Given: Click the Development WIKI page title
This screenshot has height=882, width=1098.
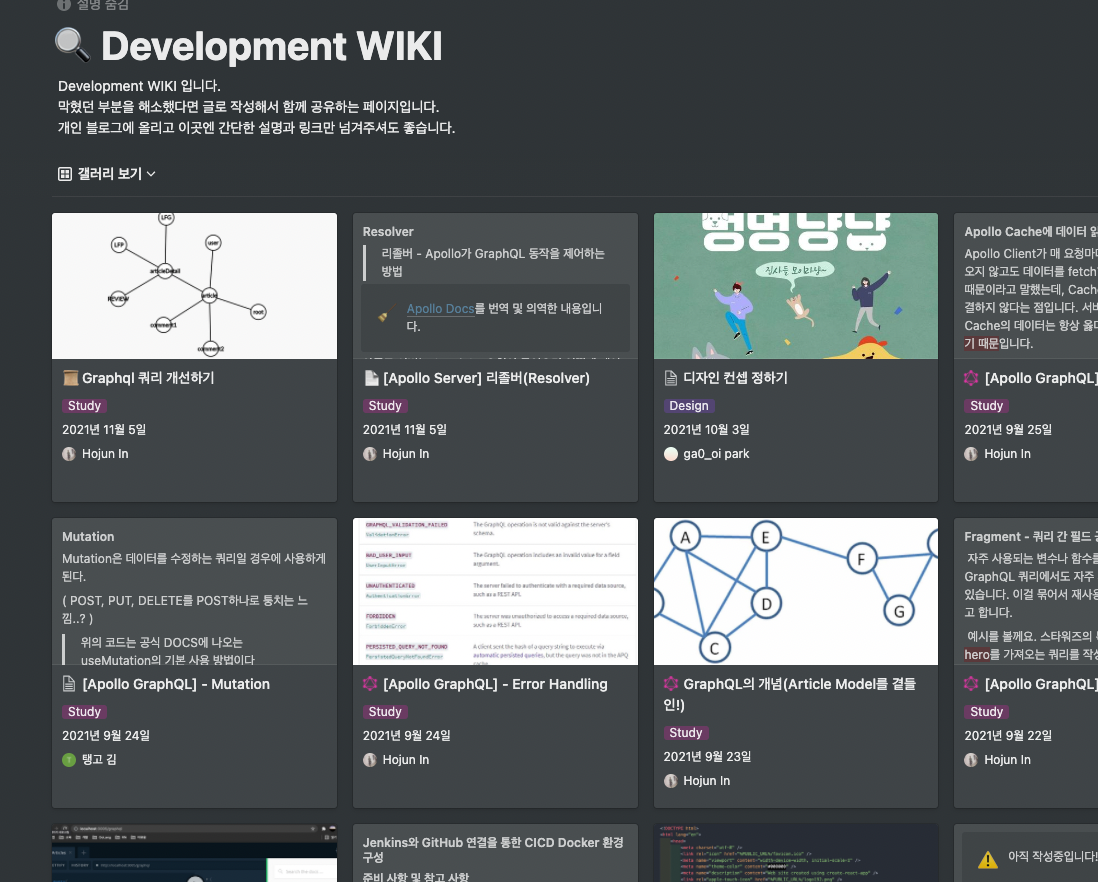Looking at the screenshot, I should pyautogui.click(x=271, y=46).
